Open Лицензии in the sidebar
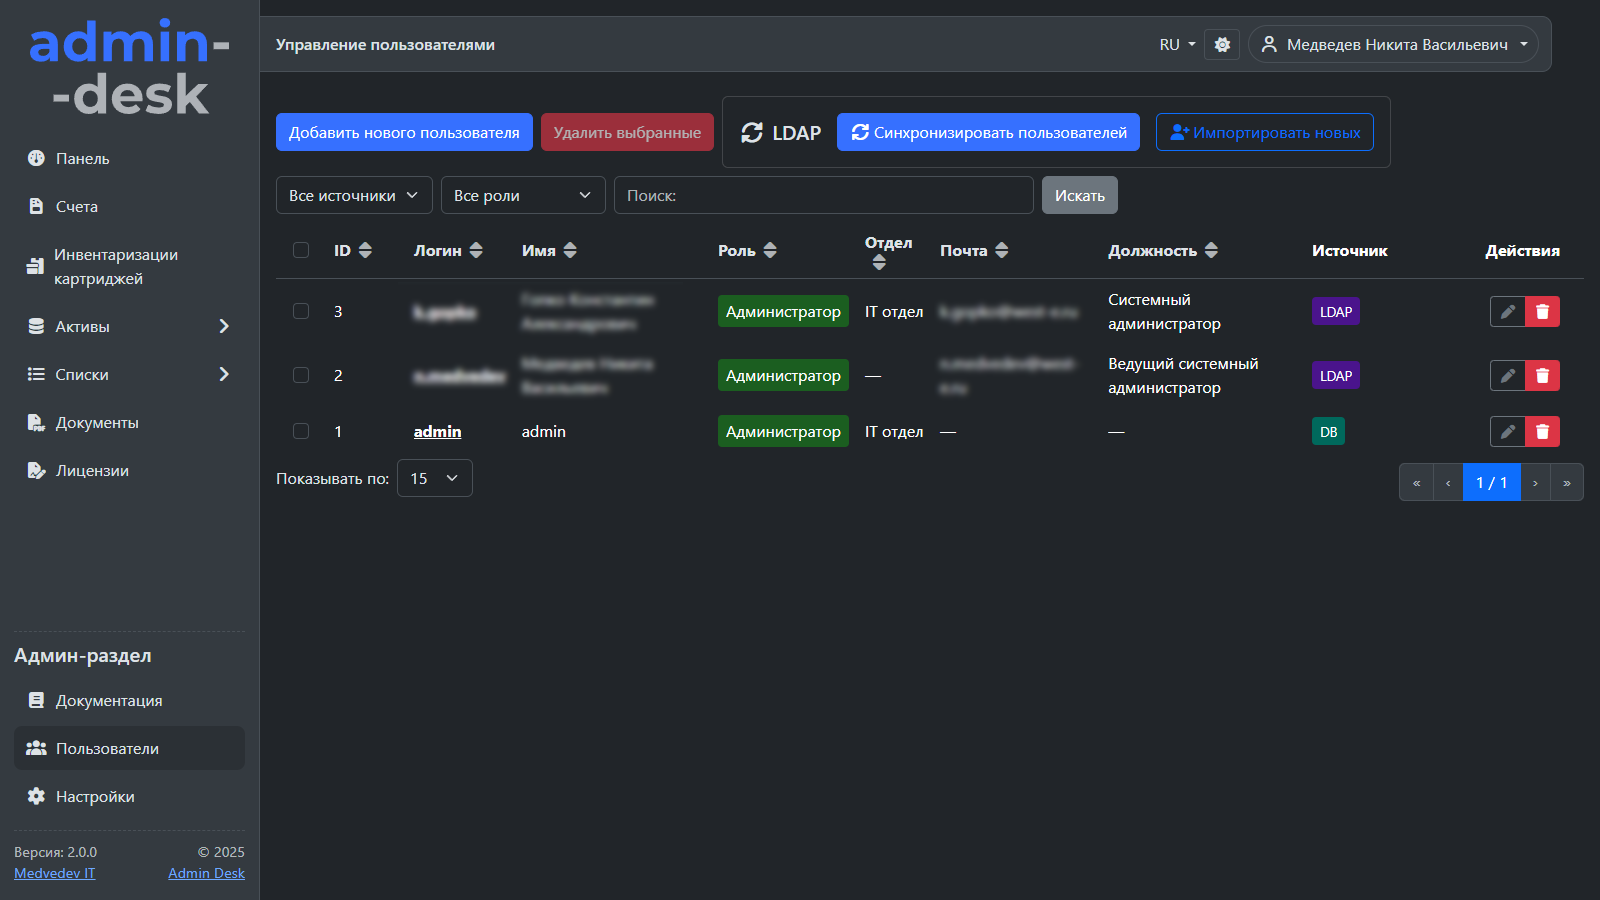 click(92, 471)
